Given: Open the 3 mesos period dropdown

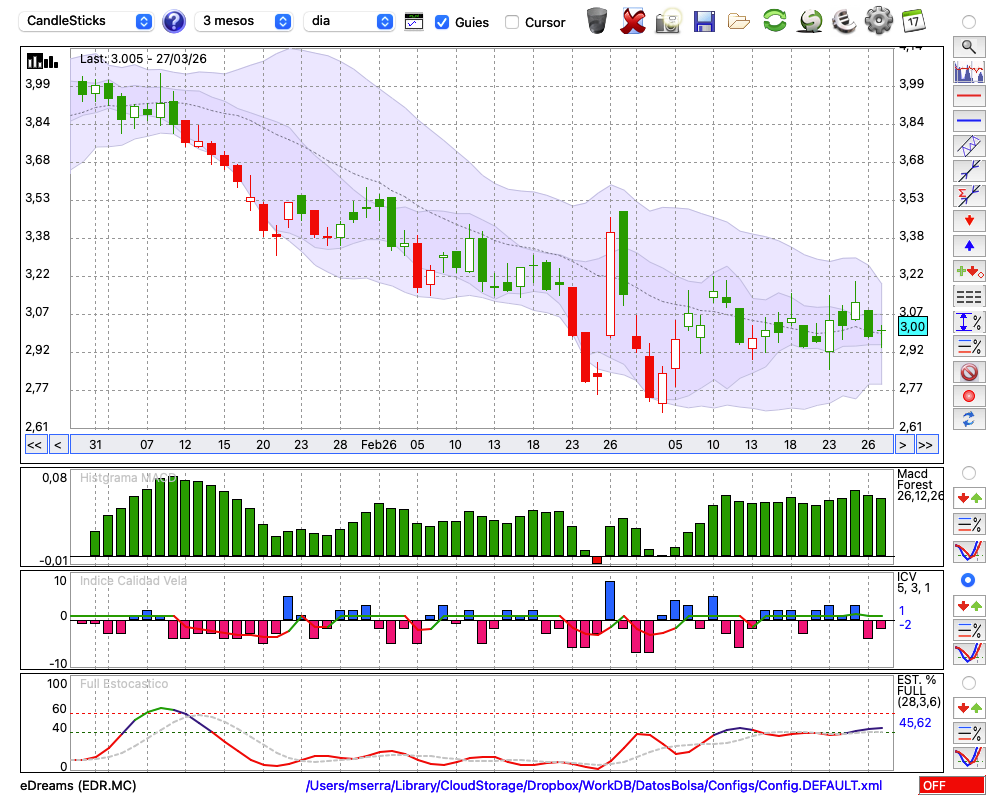Looking at the screenshot, I should 245,21.
